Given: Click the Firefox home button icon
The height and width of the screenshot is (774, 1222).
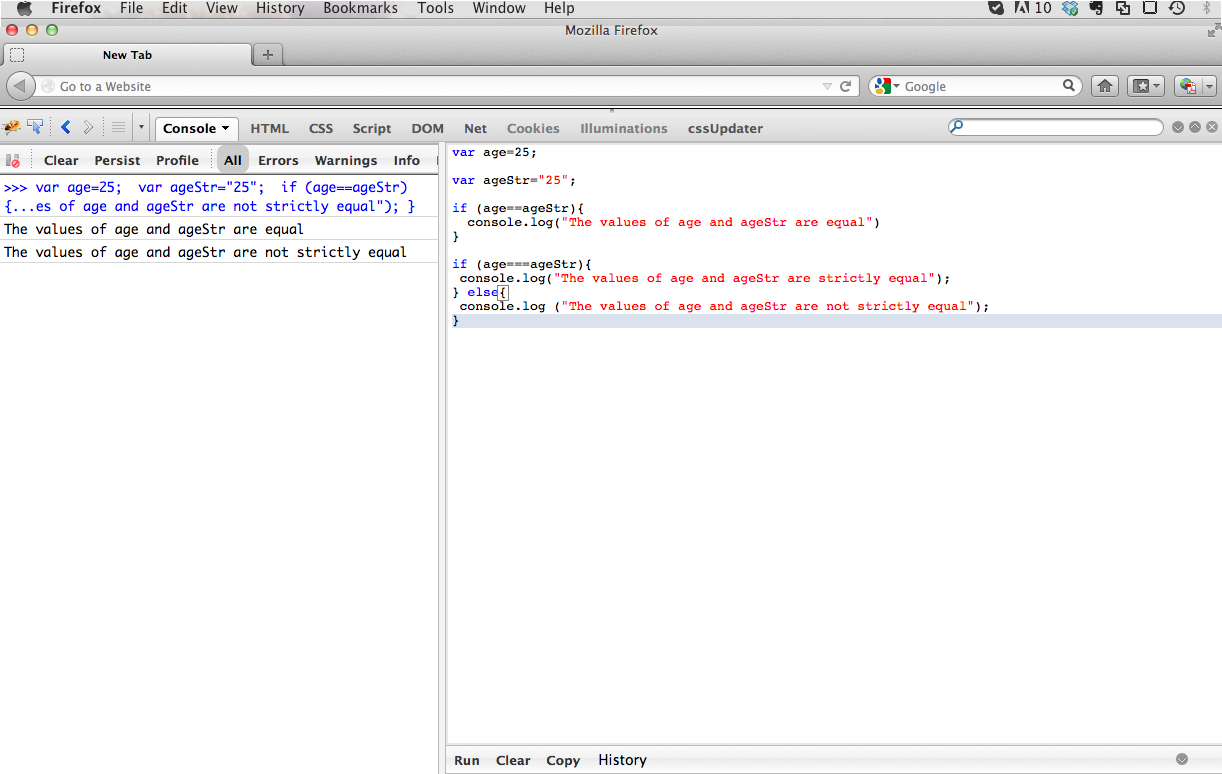Looking at the screenshot, I should pyautogui.click(x=1104, y=86).
